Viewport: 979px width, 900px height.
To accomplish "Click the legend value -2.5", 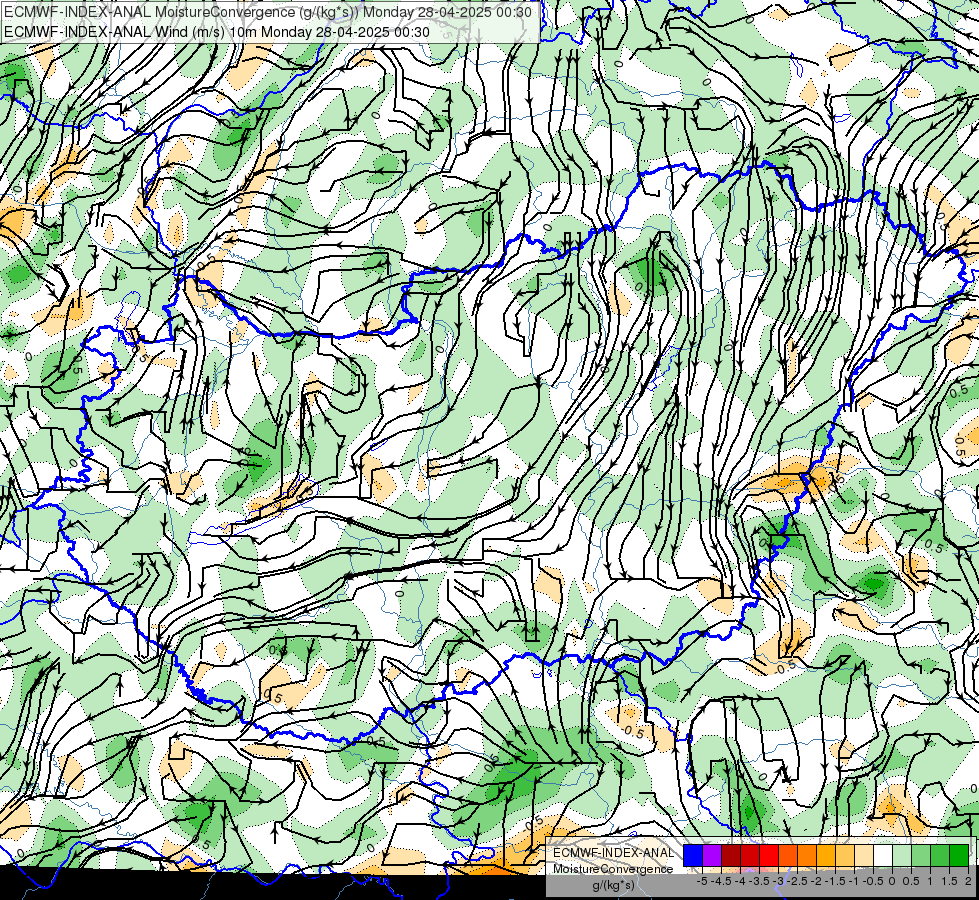I will (797, 881).
